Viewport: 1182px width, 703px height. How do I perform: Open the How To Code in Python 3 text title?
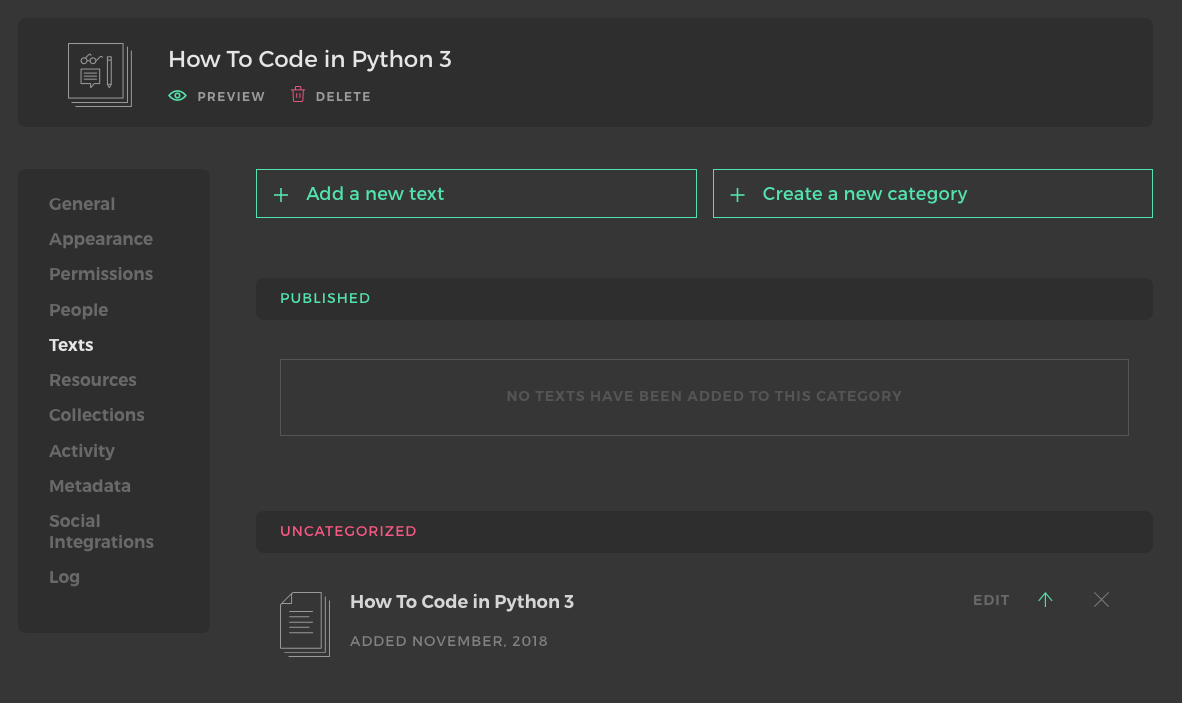461,602
